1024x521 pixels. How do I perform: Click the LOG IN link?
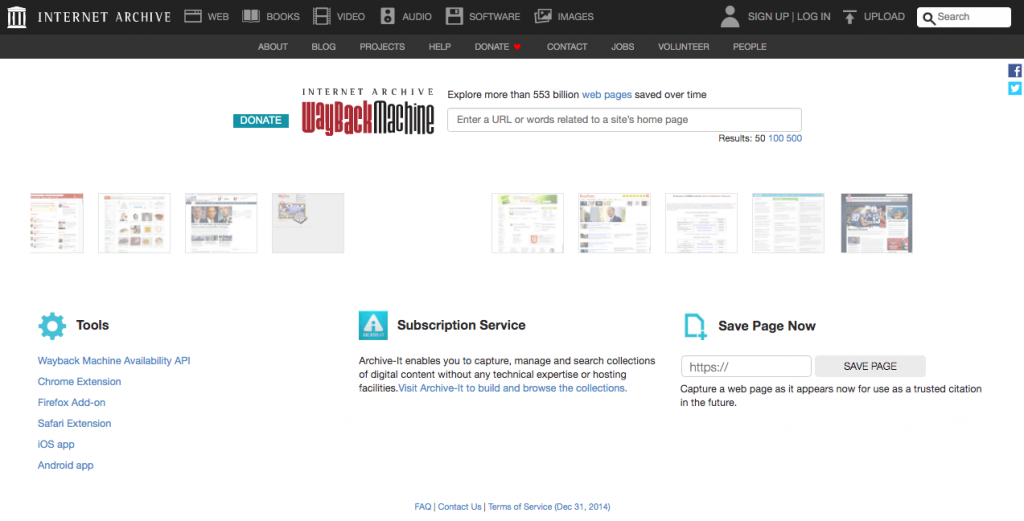(x=813, y=16)
